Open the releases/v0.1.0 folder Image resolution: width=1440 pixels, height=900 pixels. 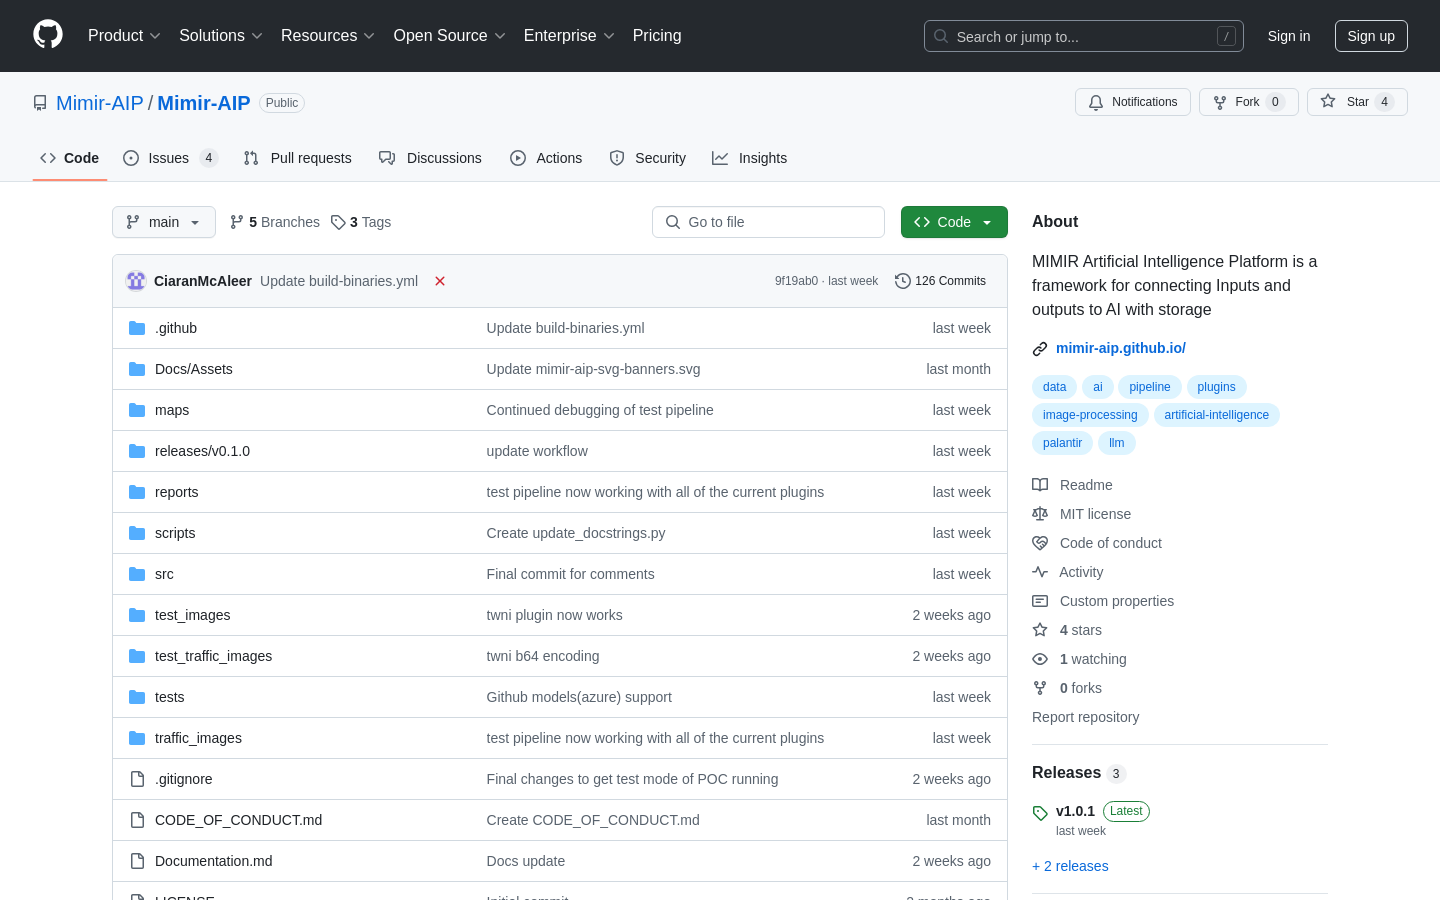[x=202, y=451]
